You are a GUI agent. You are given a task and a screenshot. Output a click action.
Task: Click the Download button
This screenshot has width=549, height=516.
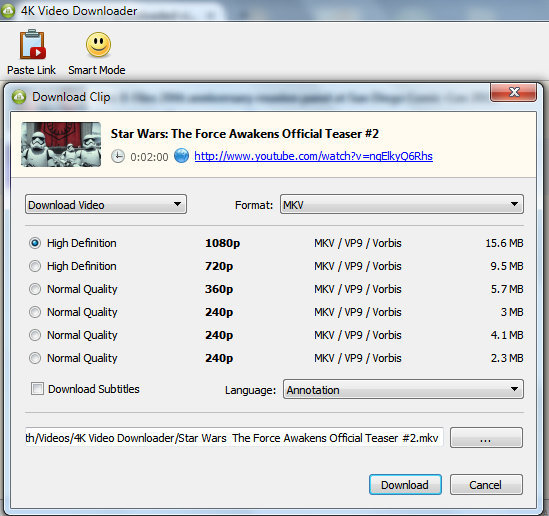pos(405,485)
